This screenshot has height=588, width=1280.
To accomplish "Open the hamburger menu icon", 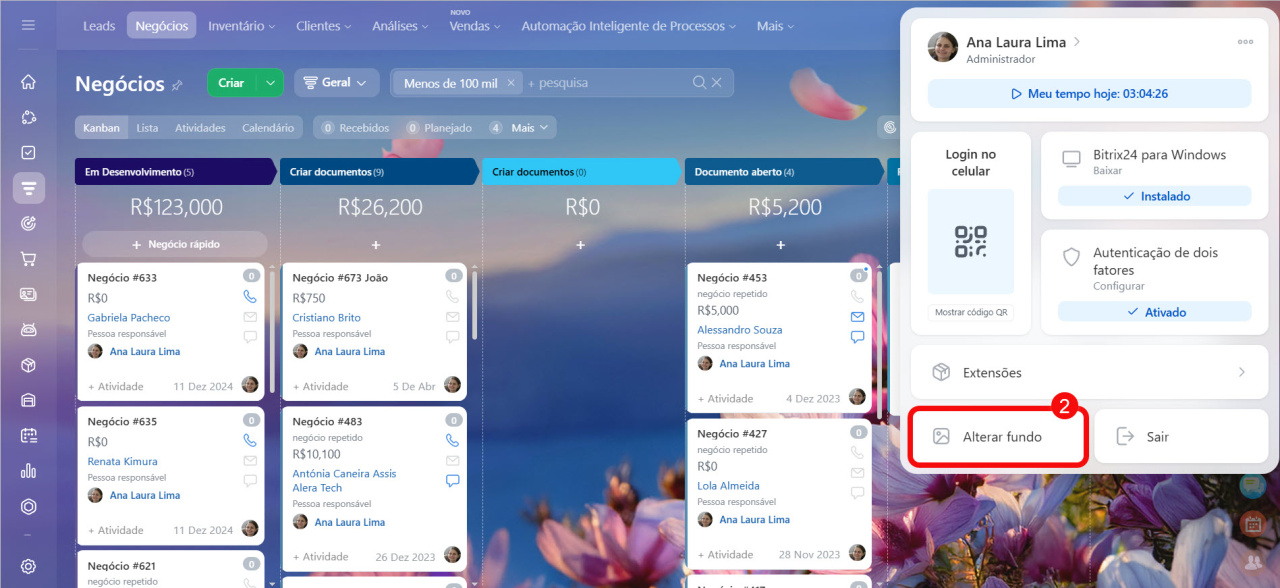I will 28,25.
